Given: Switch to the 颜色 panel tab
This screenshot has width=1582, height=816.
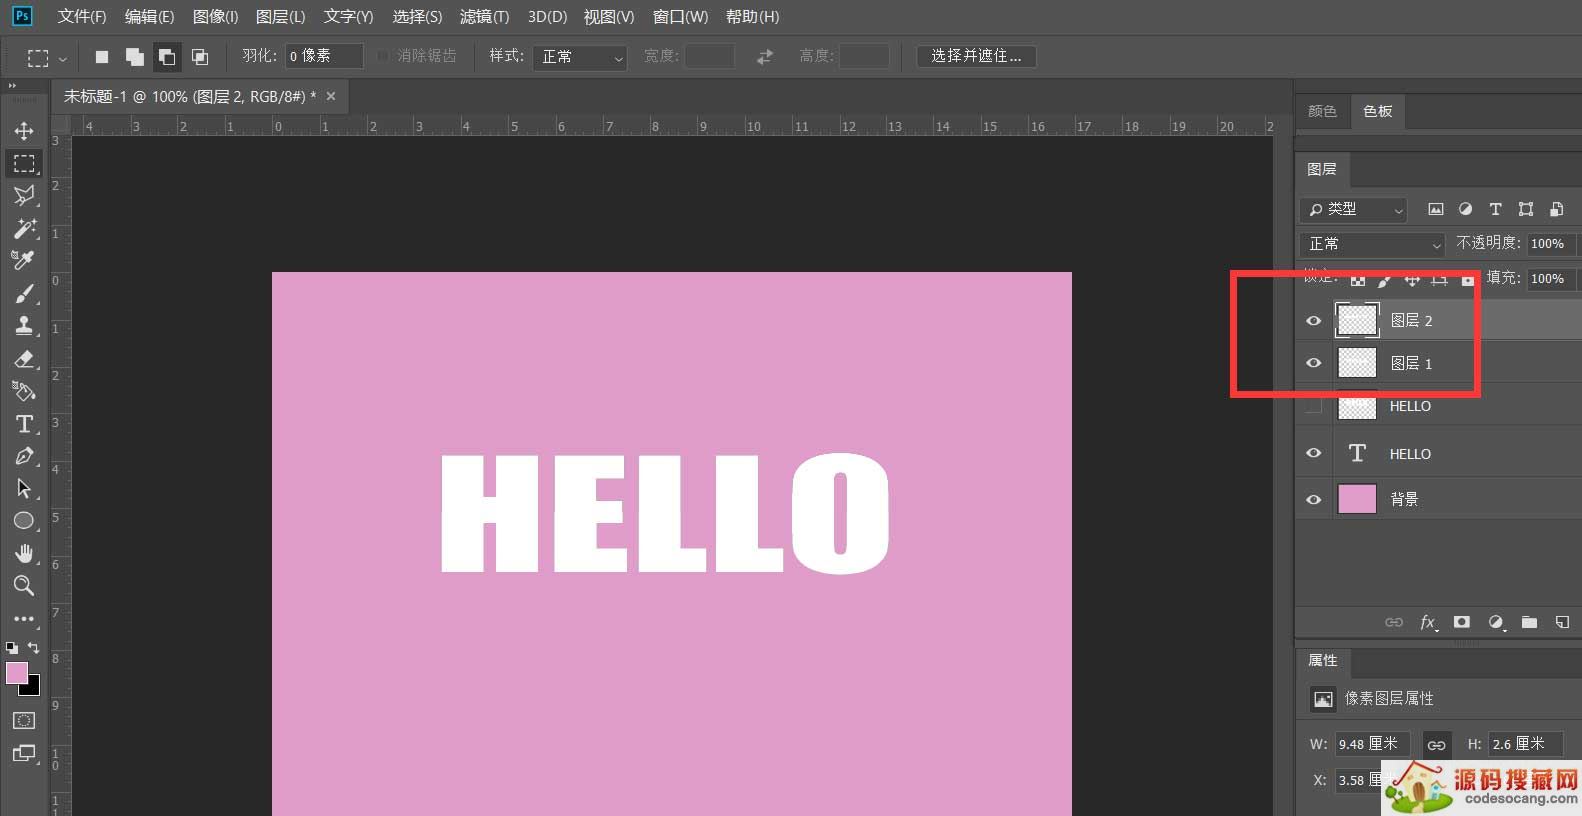Looking at the screenshot, I should coord(1322,111).
